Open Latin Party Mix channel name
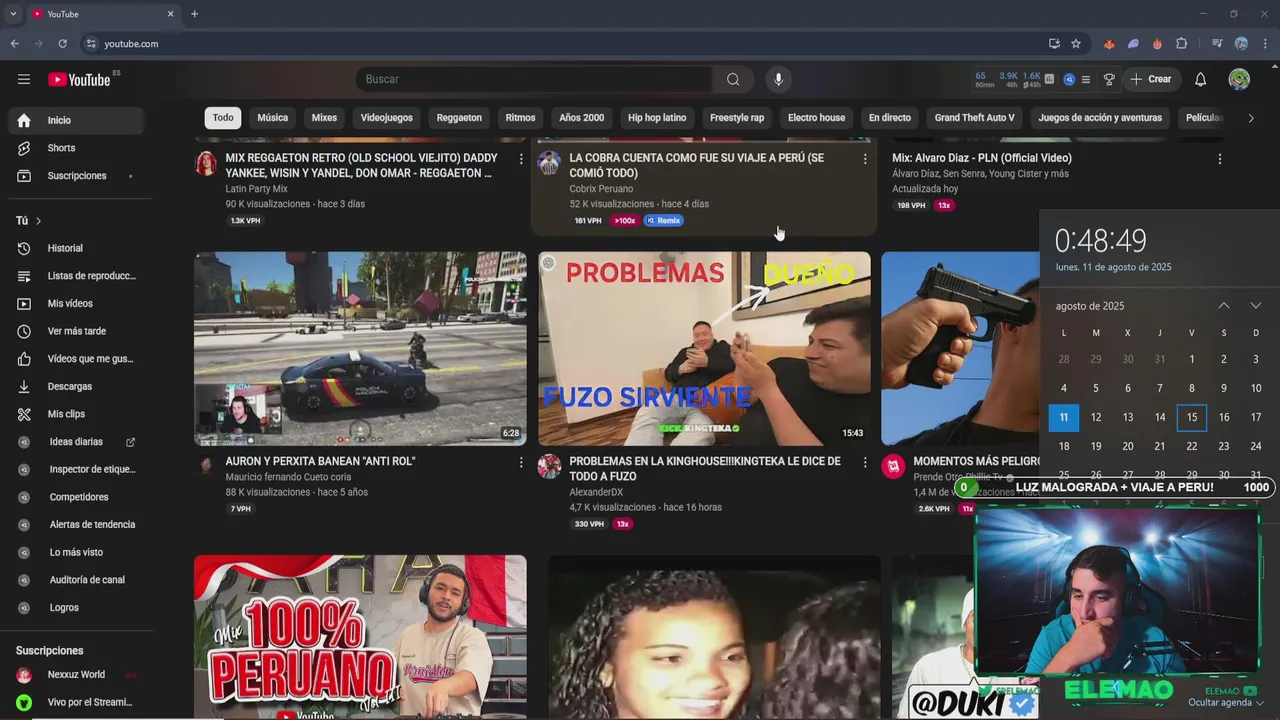This screenshot has width=1280, height=720. 256,189
